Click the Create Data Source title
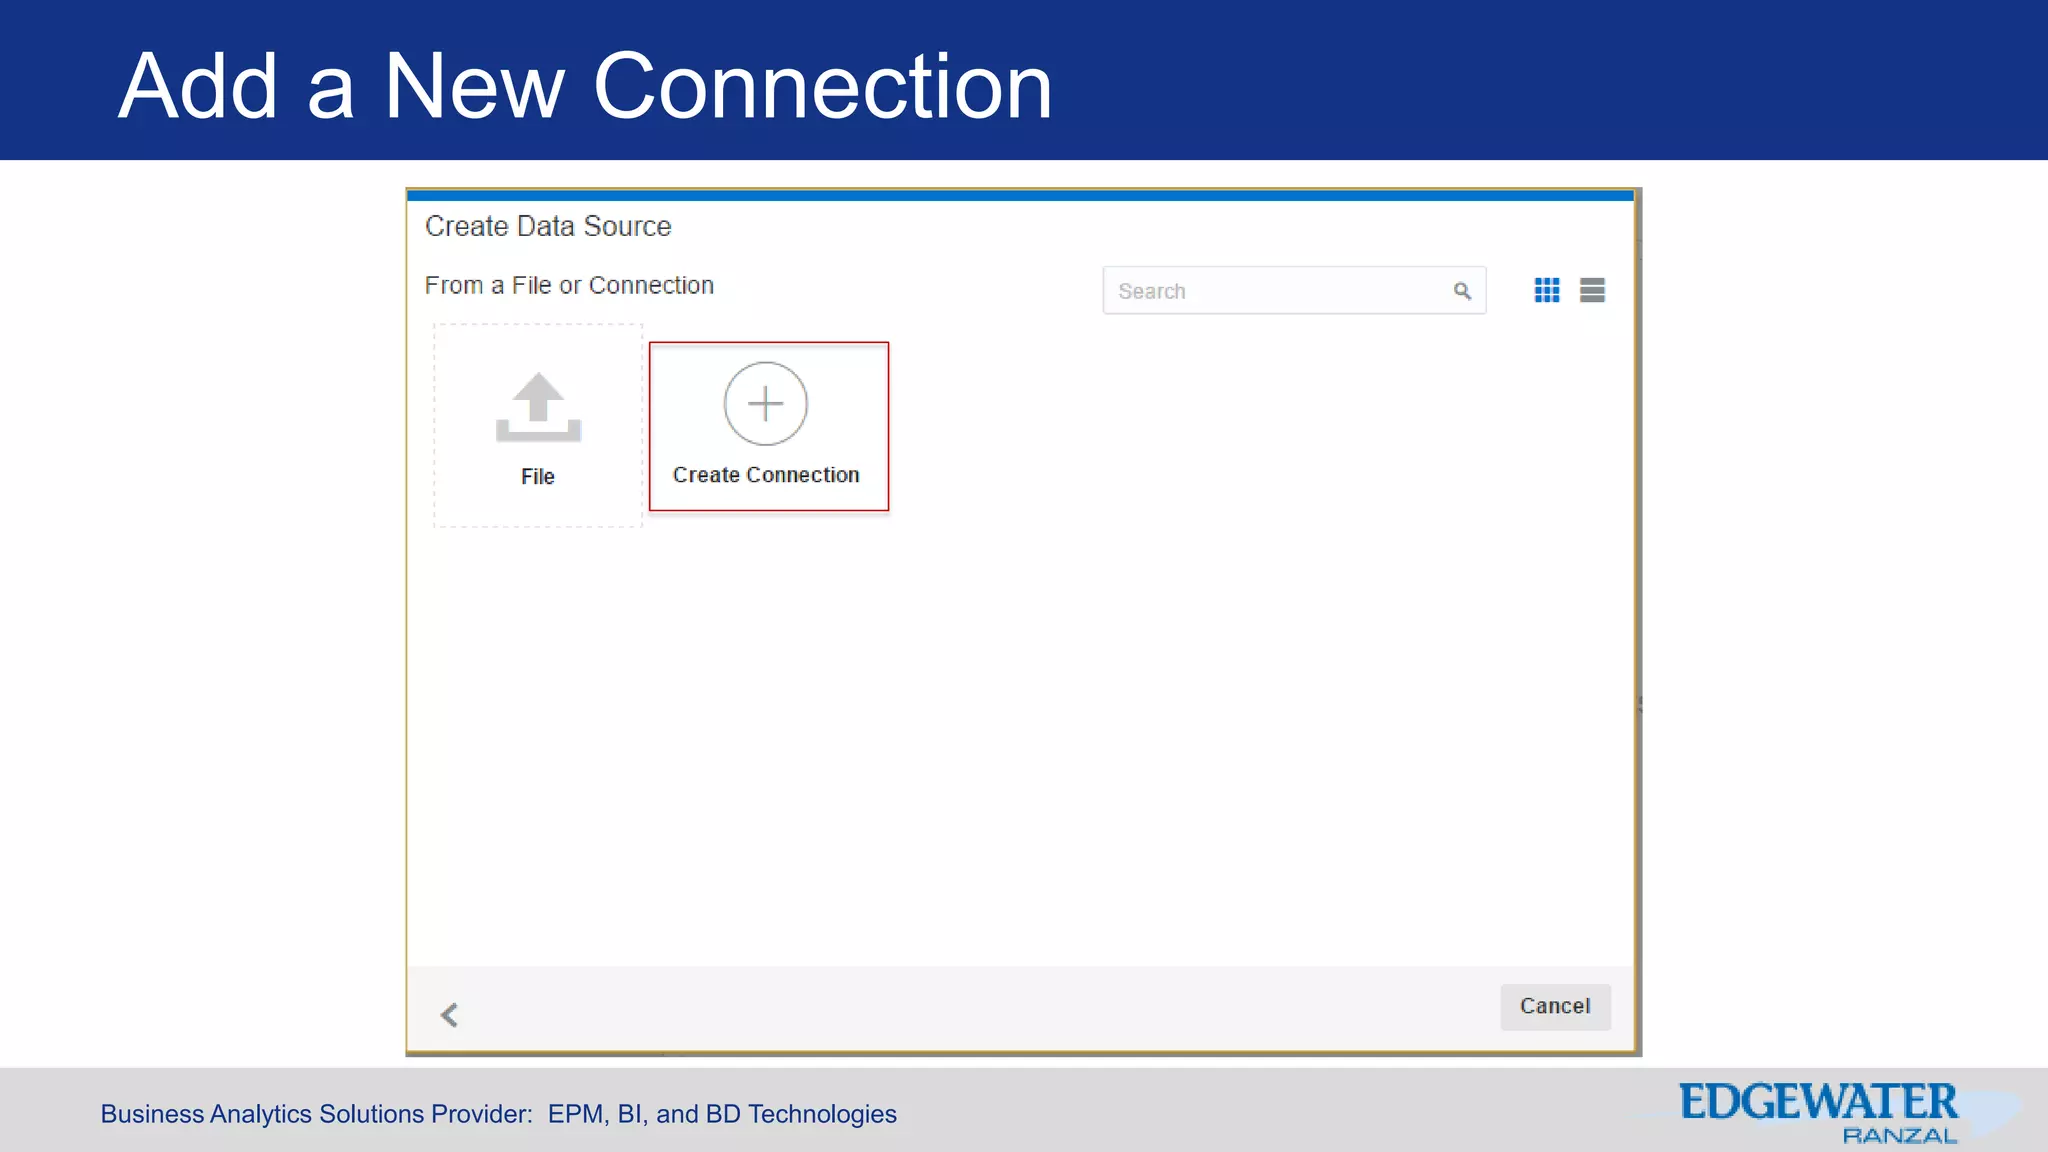Image resolution: width=2048 pixels, height=1152 pixels. click(548, 226)
